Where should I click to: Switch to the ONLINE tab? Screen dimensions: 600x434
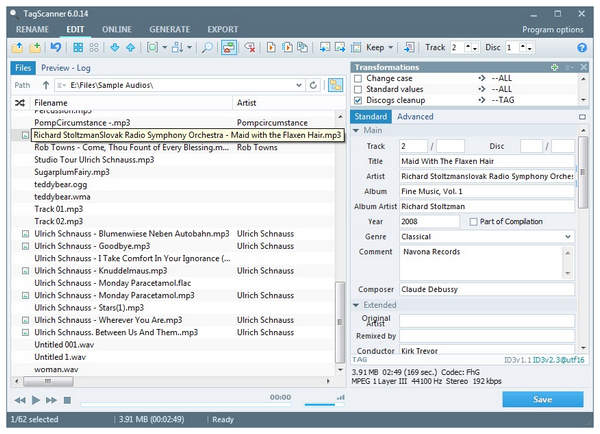117,29
